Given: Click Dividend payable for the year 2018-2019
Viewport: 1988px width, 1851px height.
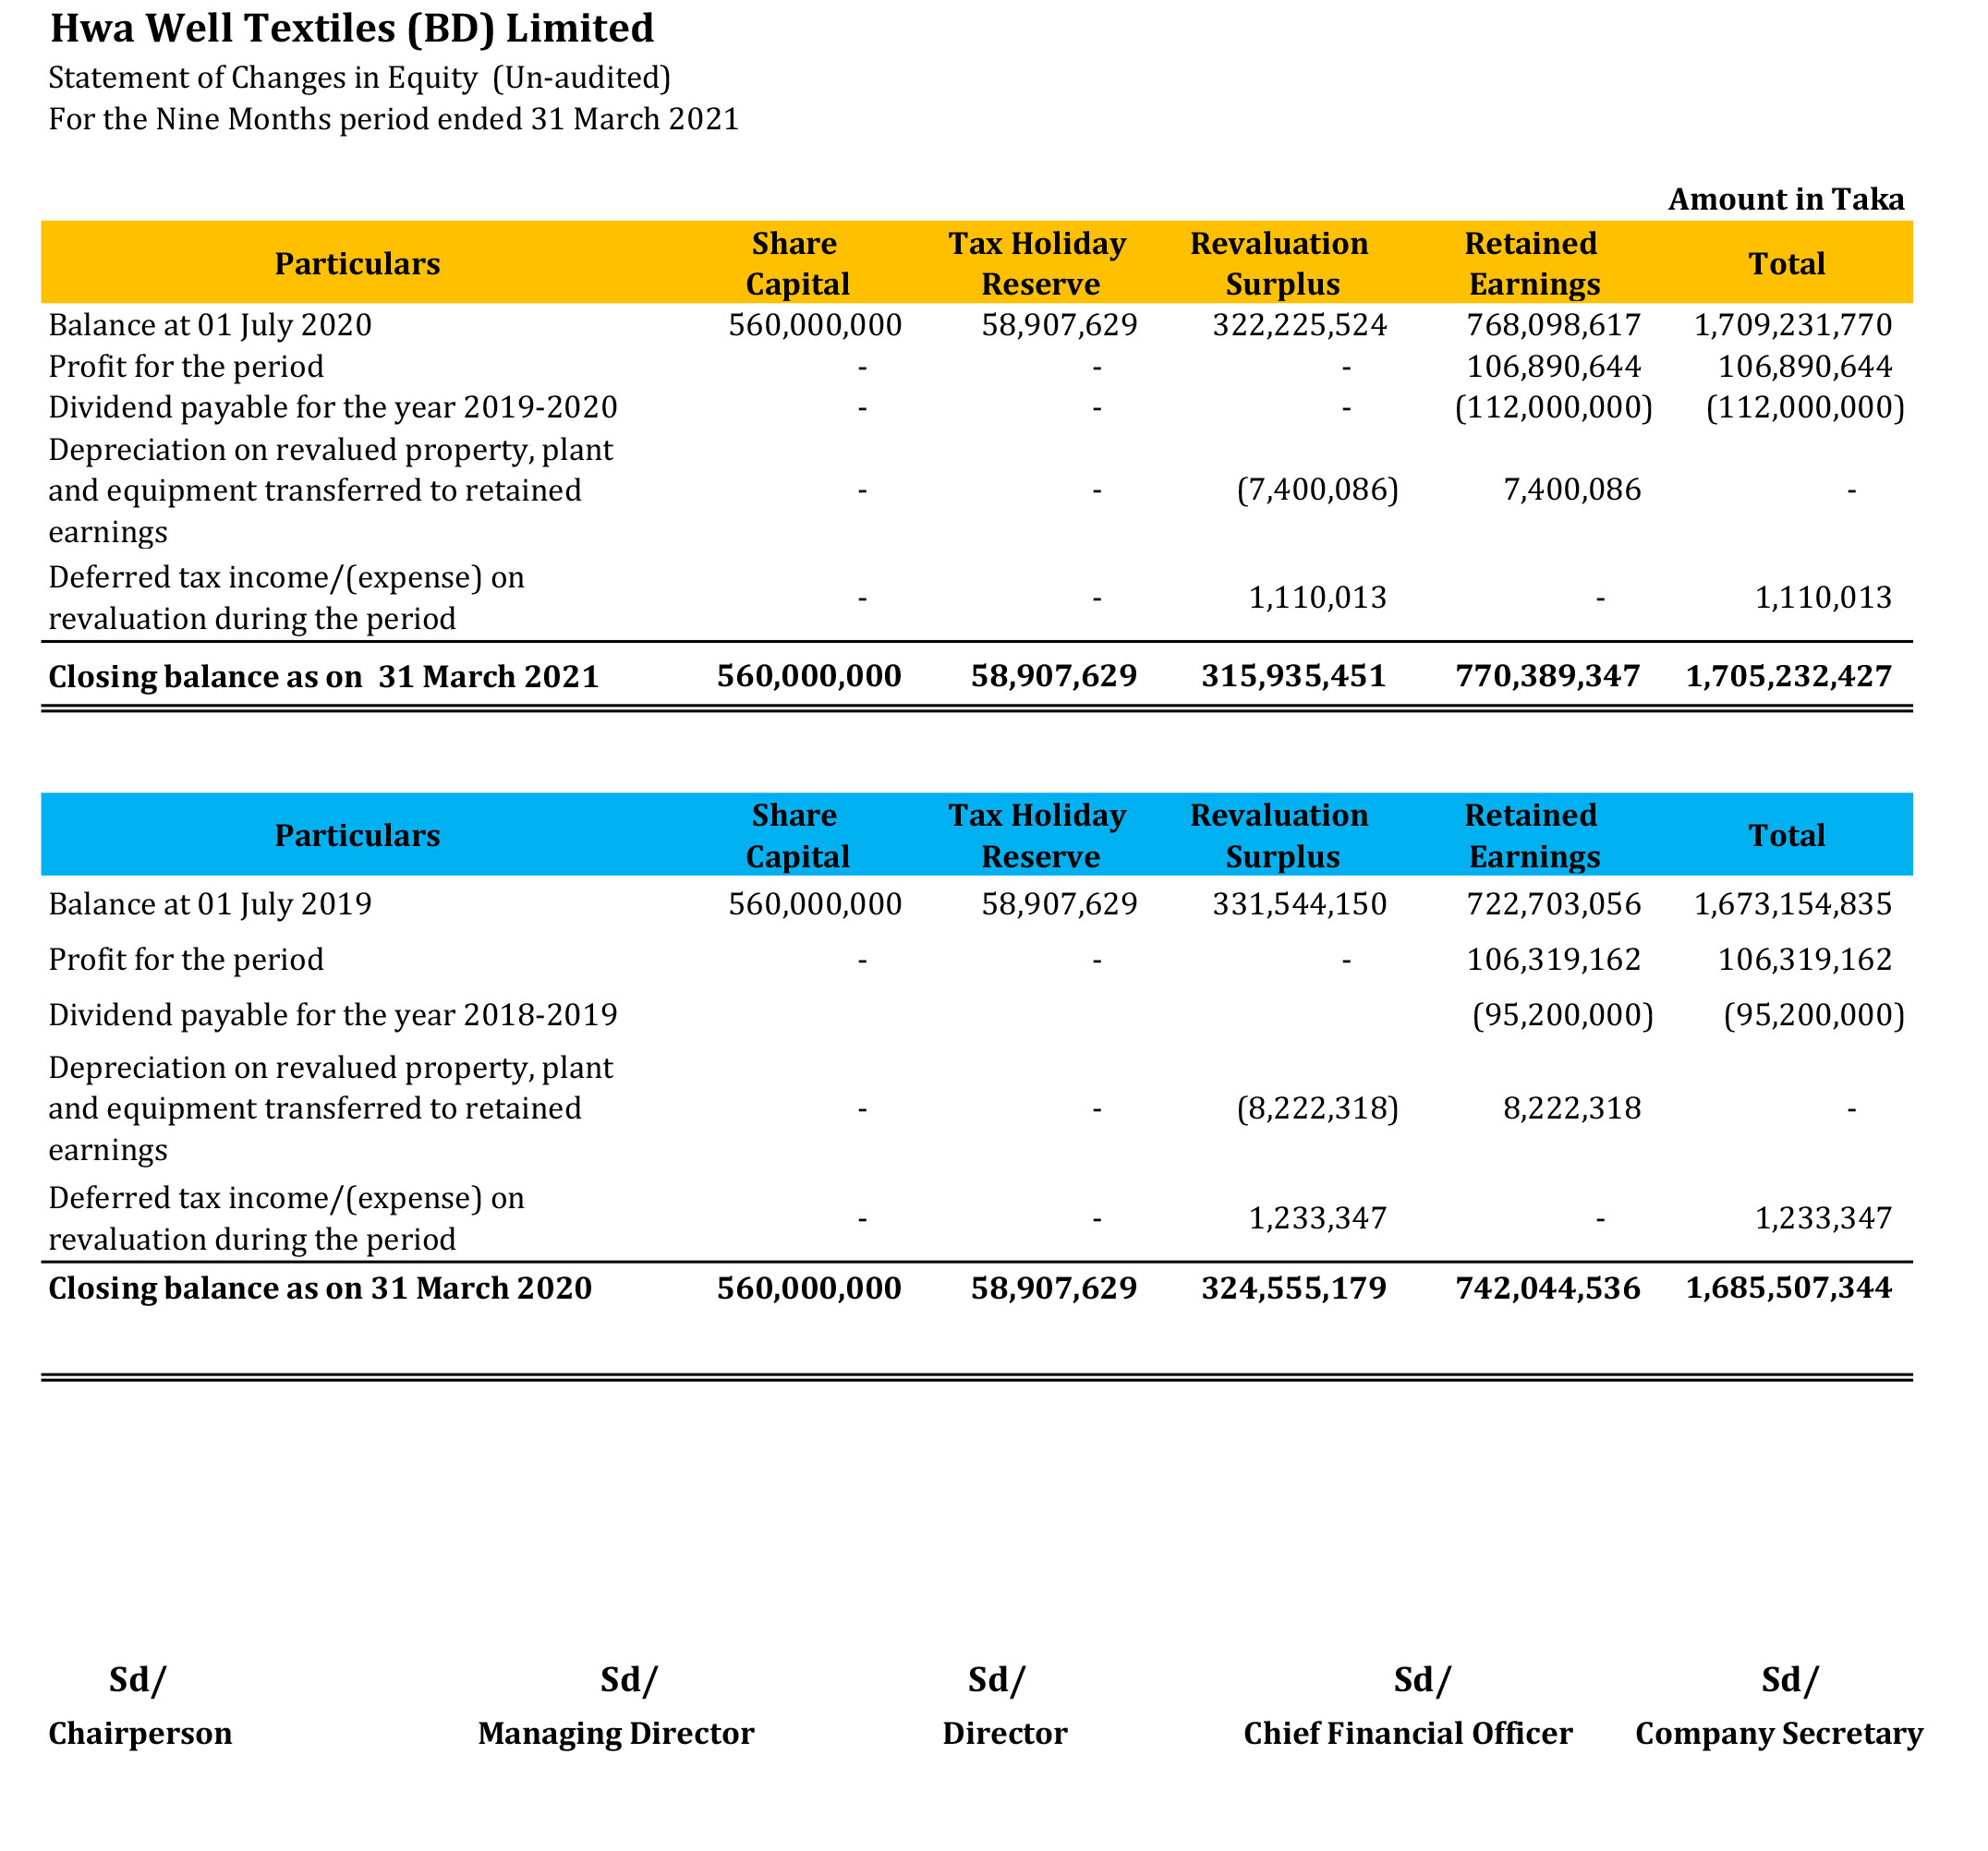Looking at the screenshot, I should tap(333, 1014).
